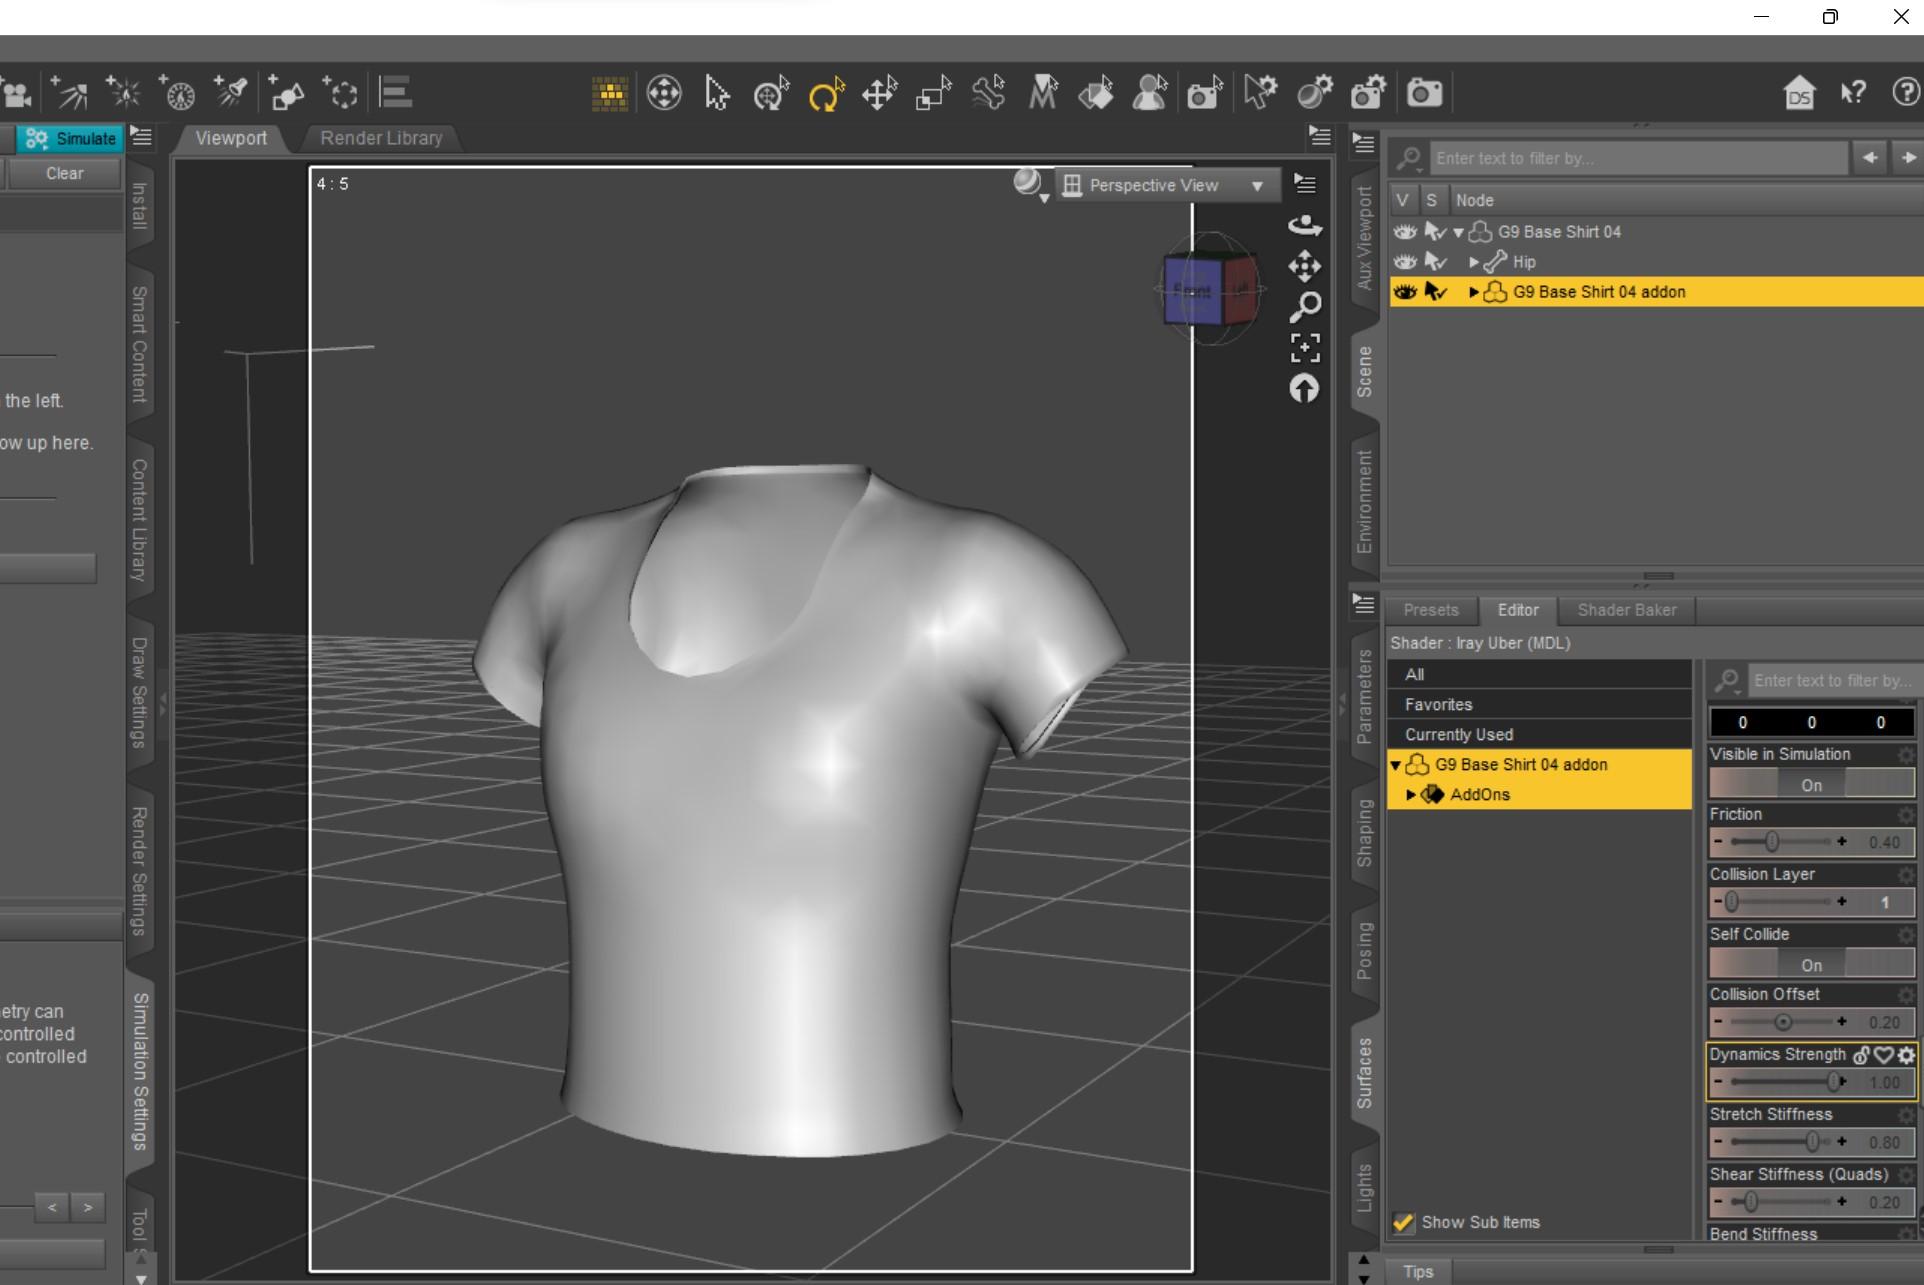The image size is (1924, 1285).
Task: Click the Reset camera arrow icon
Action: (x=1305, y=388)
